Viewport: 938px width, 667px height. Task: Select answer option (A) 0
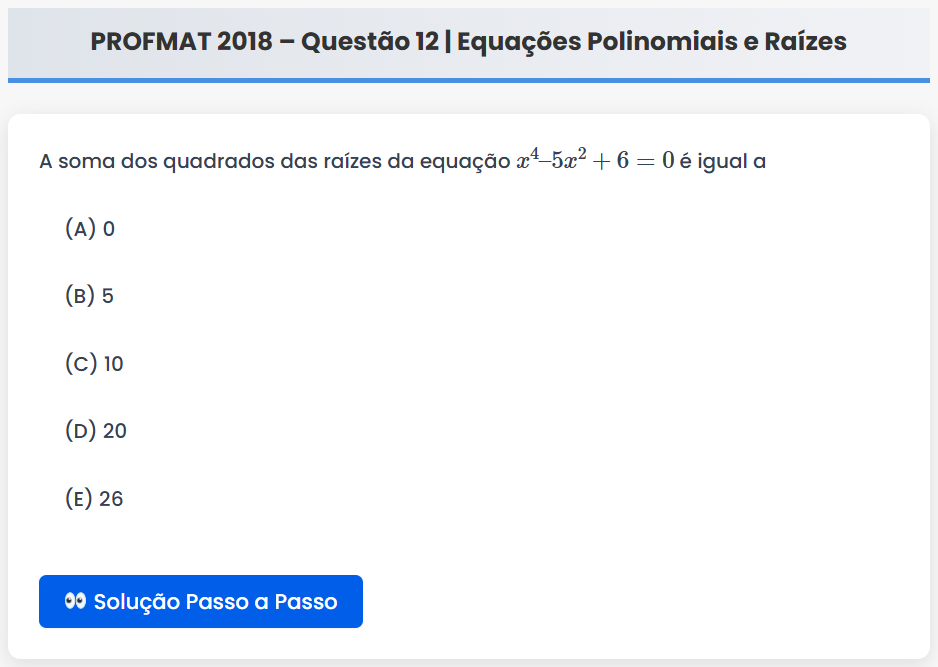point(90,229)
